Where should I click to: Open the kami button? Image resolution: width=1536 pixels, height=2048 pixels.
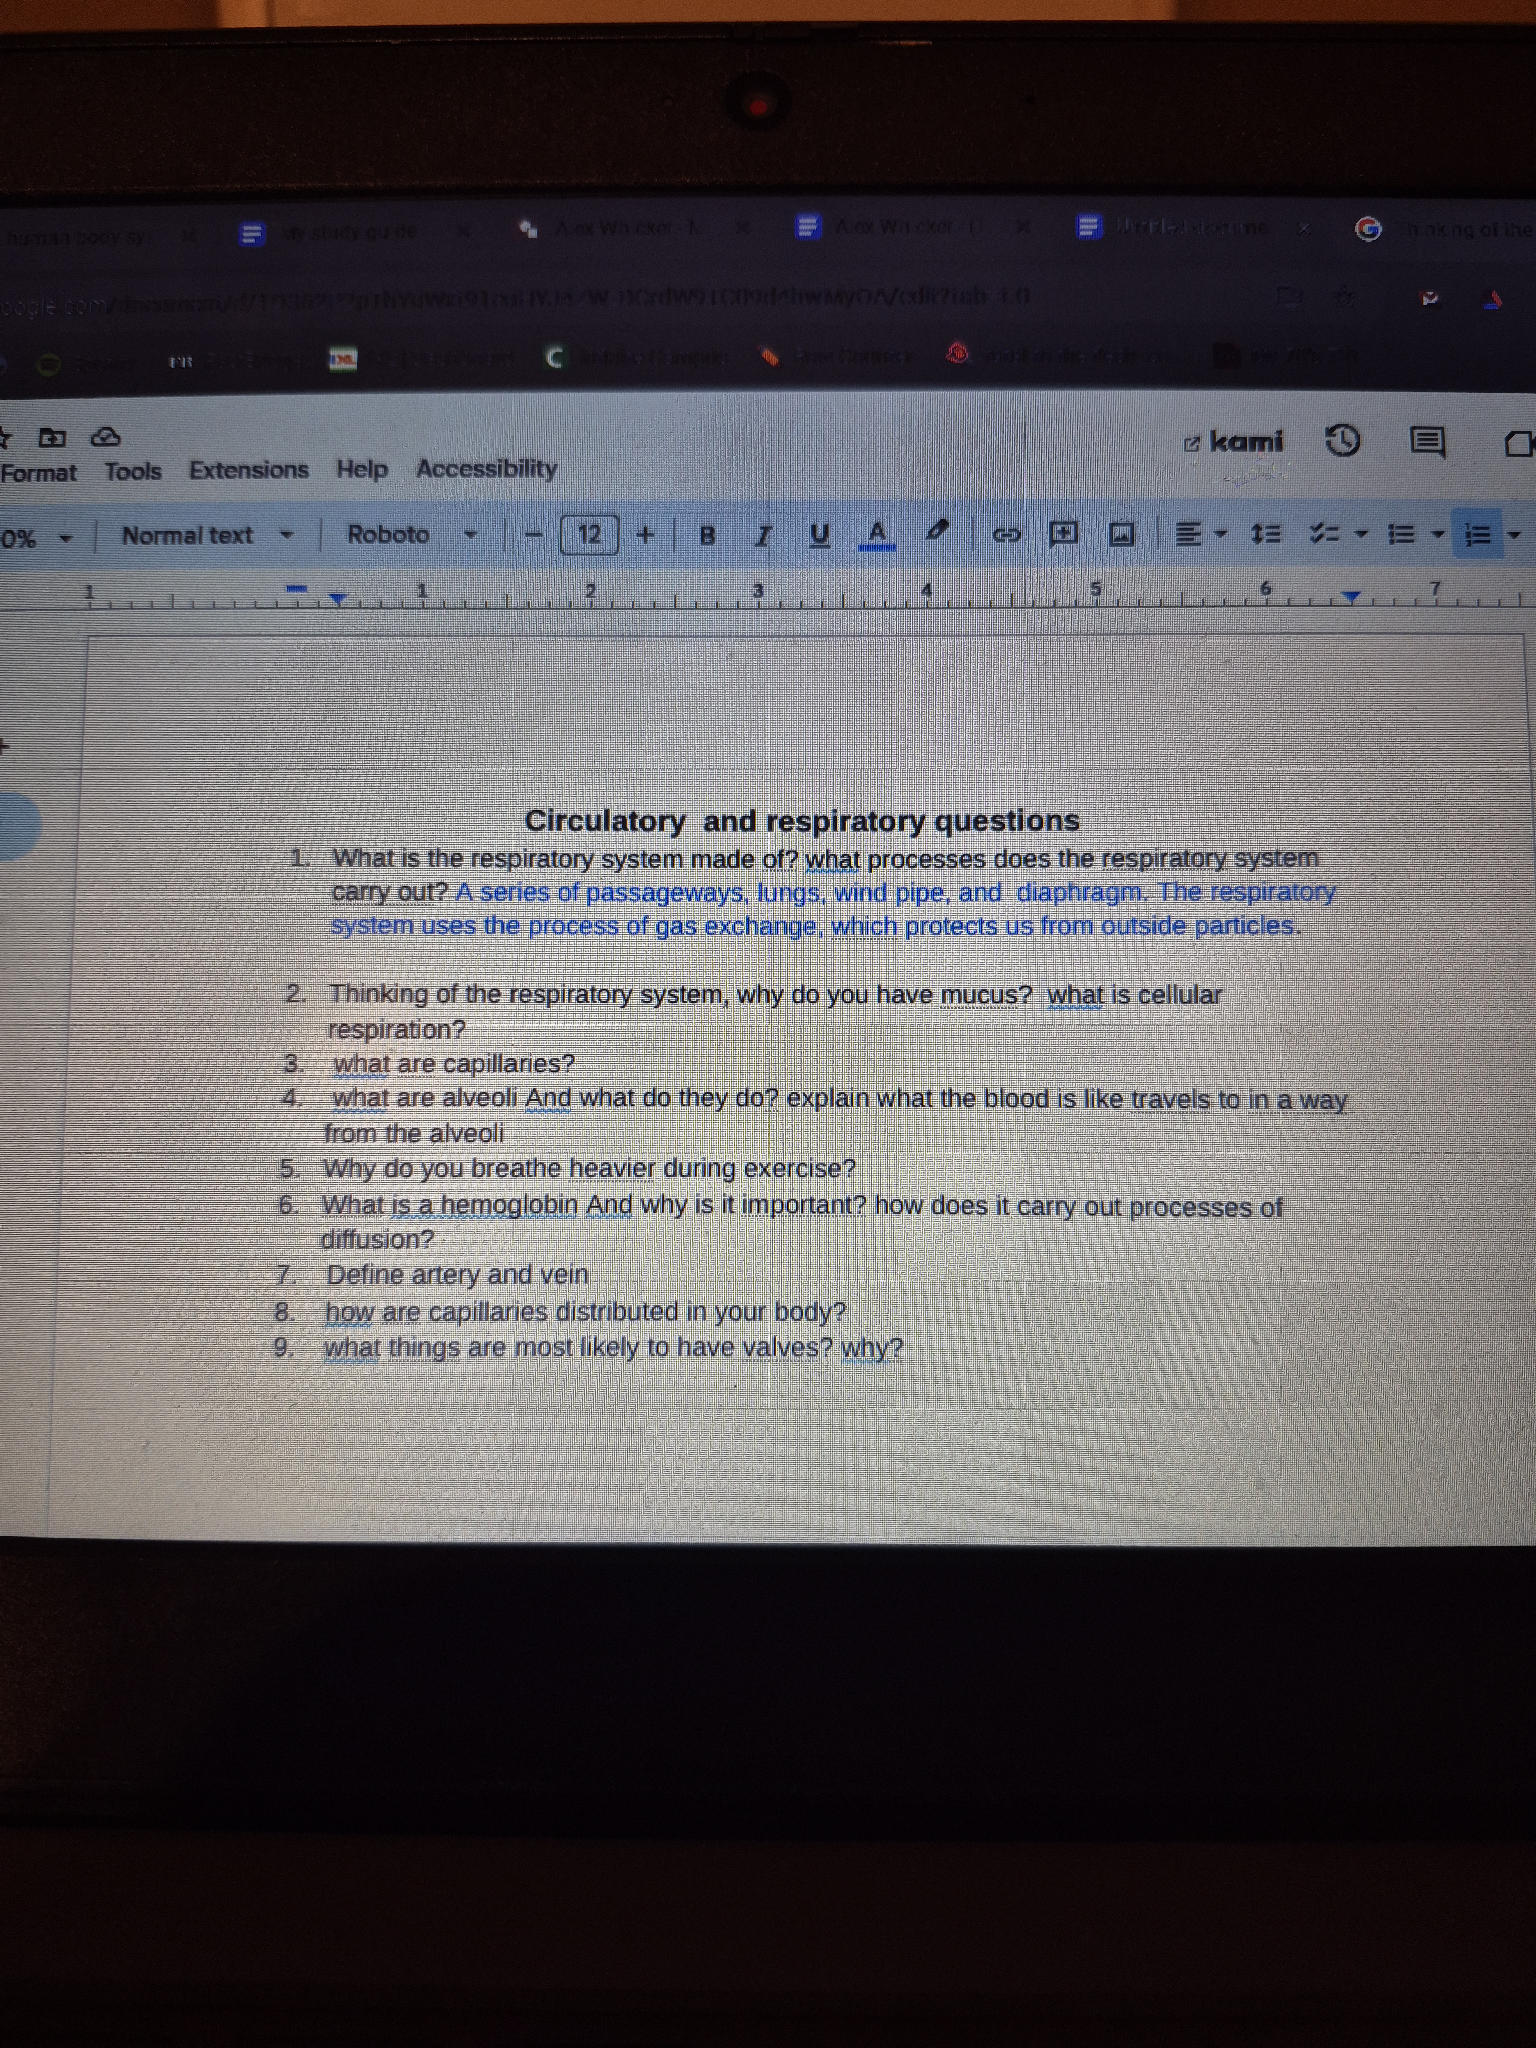point(1234,441)
